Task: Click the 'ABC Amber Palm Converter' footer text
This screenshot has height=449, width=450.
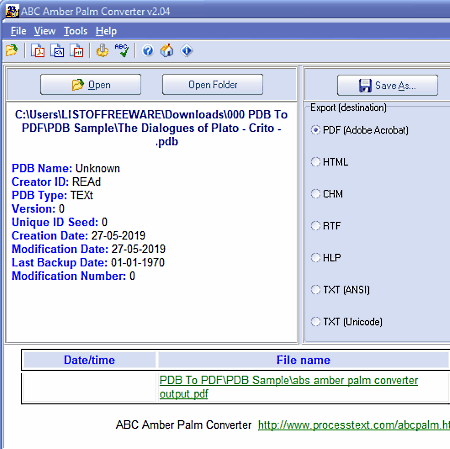Action: click(184, 425)
